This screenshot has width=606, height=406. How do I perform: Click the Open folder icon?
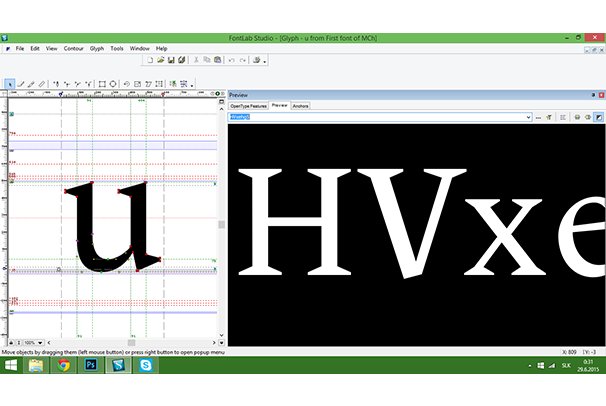click(160, 60)
